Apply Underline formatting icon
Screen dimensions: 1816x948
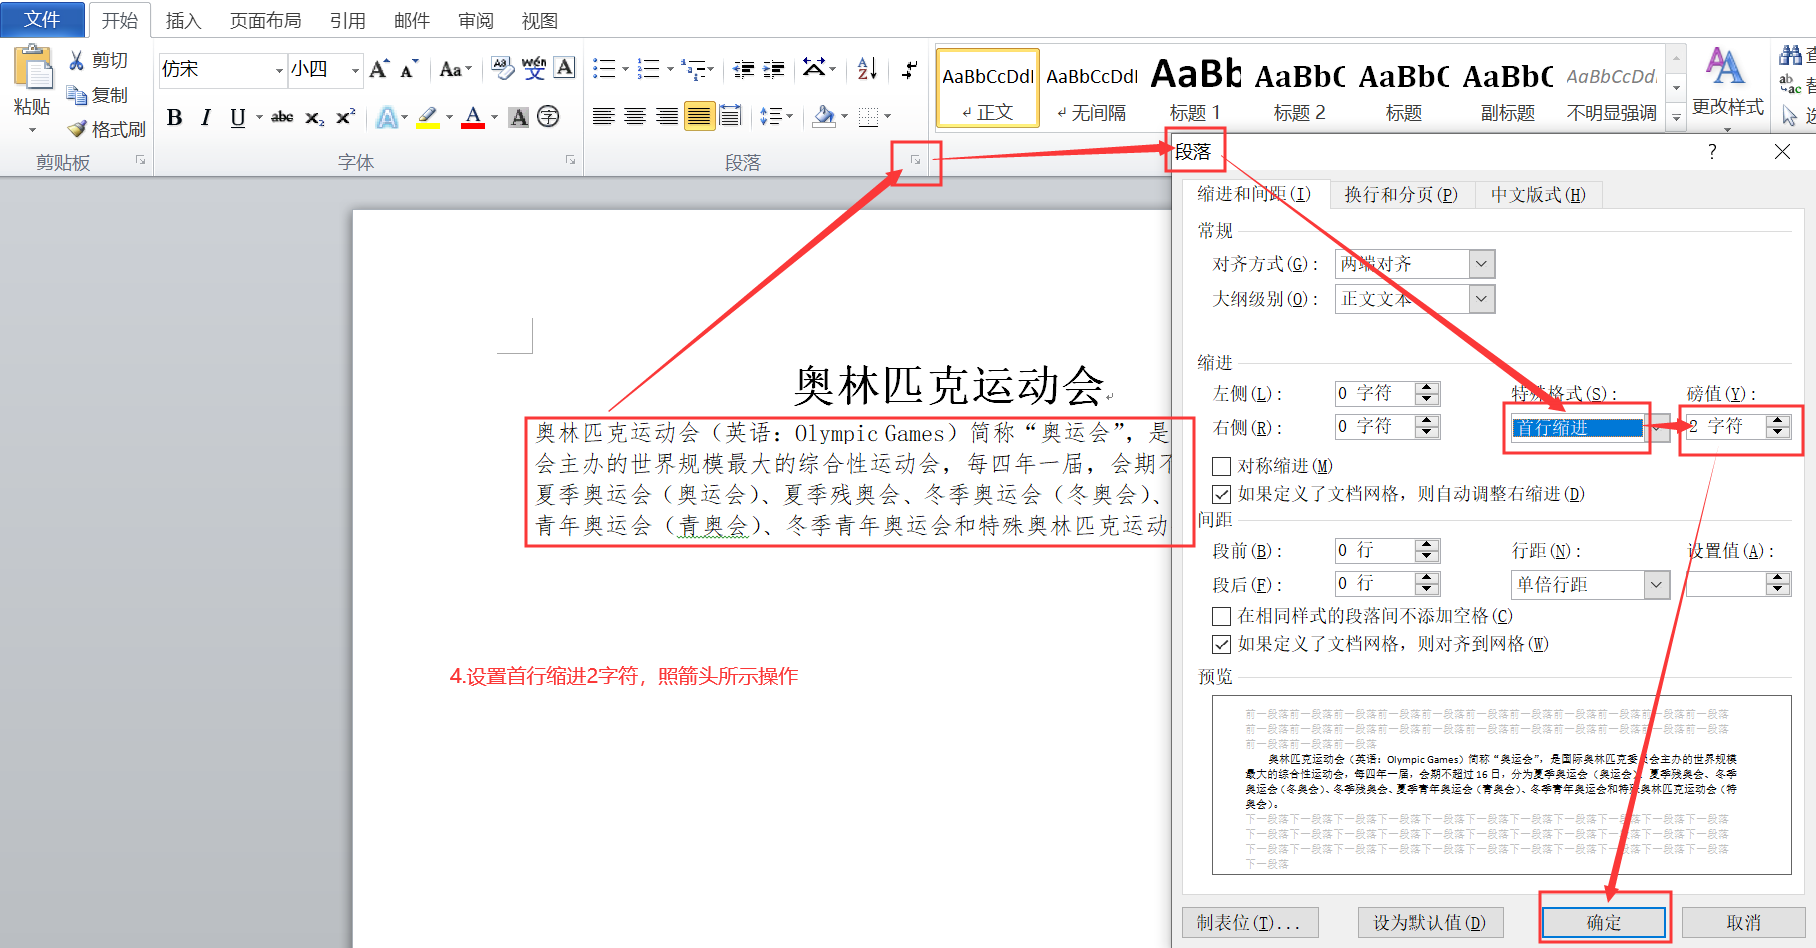click(x=237, y=117)
